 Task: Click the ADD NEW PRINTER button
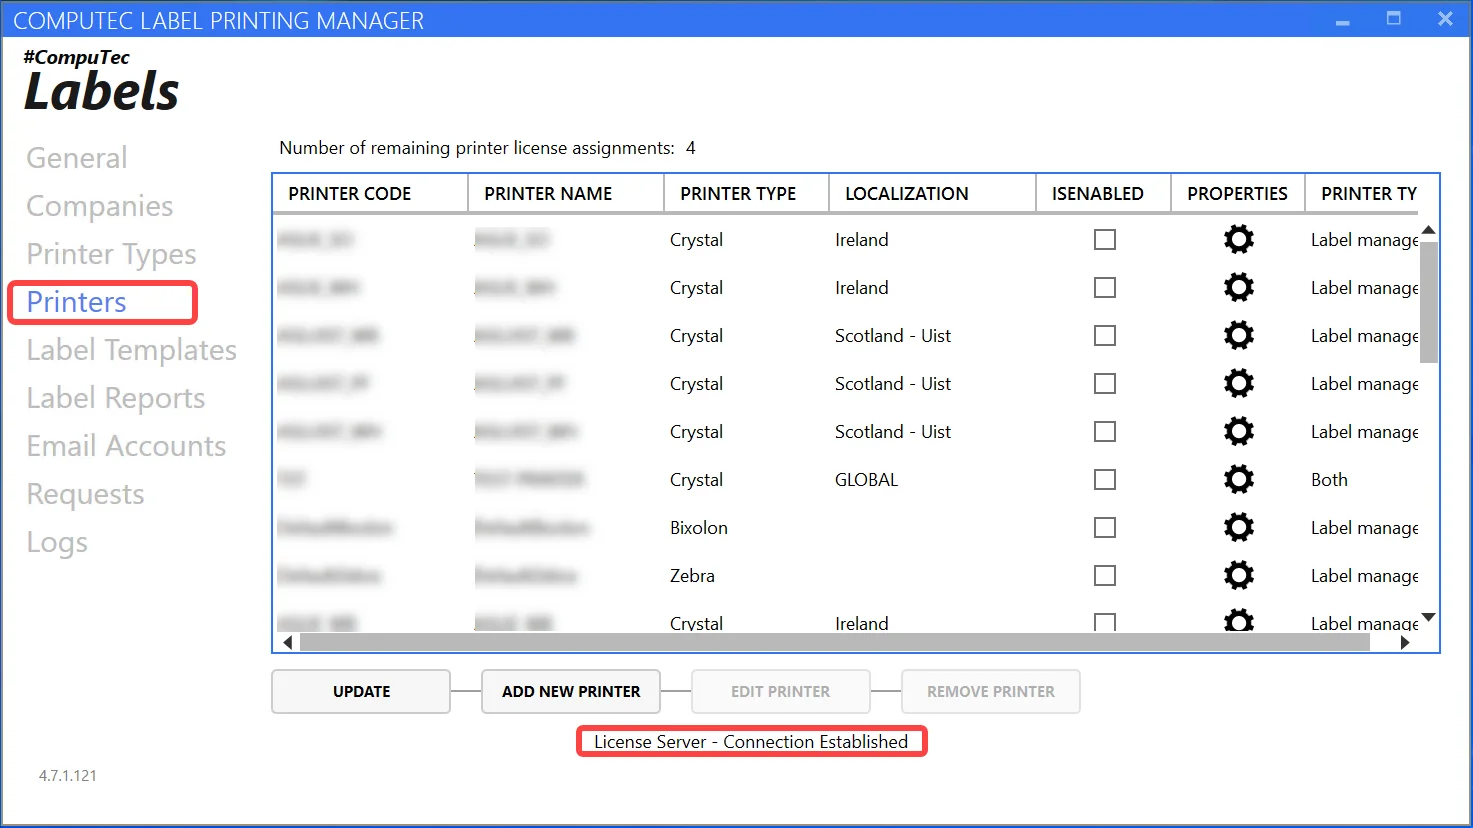click(571, 692)
